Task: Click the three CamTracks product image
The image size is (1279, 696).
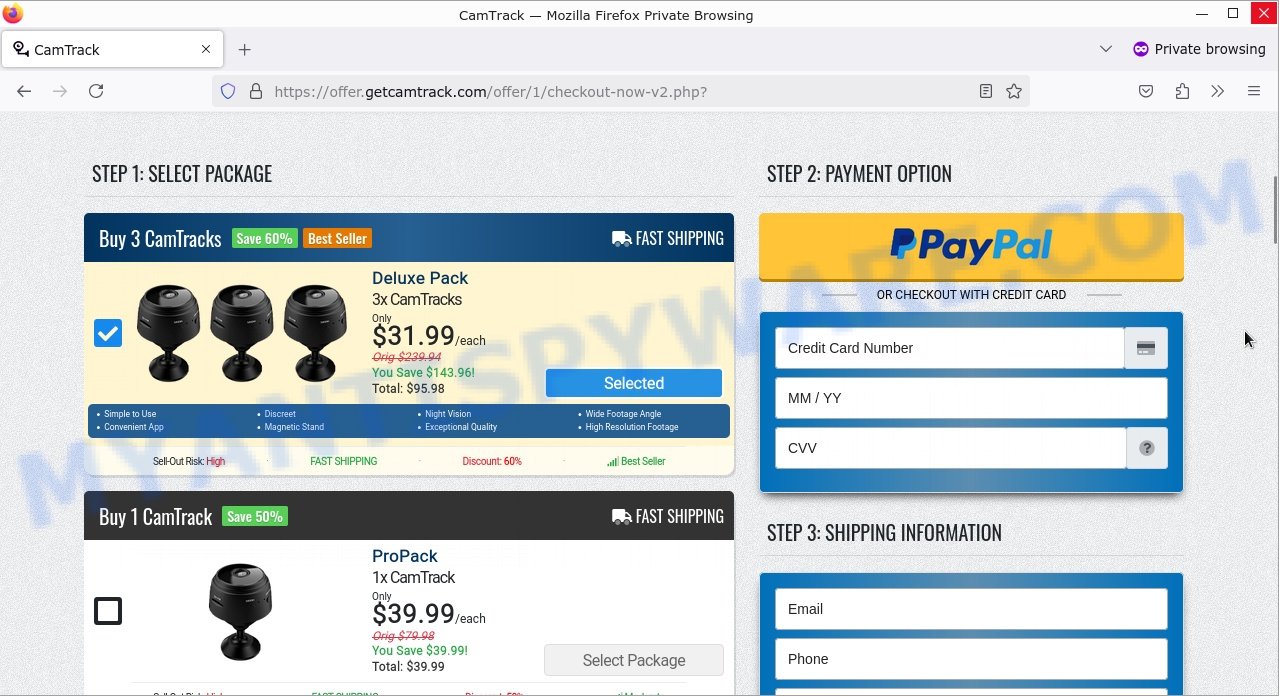Action: [242, 333]
